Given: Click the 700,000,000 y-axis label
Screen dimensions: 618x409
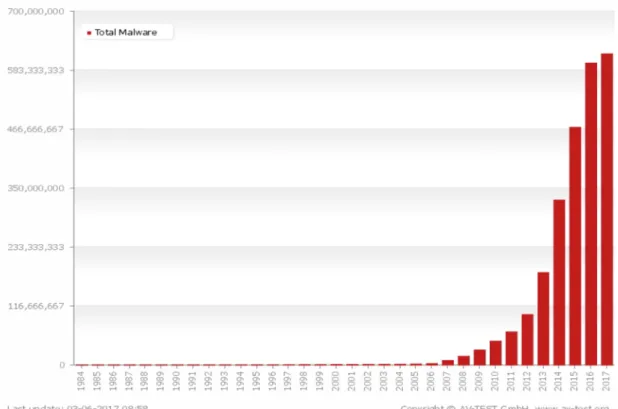Looking at the screenshot, I should (x=36, y=11).
